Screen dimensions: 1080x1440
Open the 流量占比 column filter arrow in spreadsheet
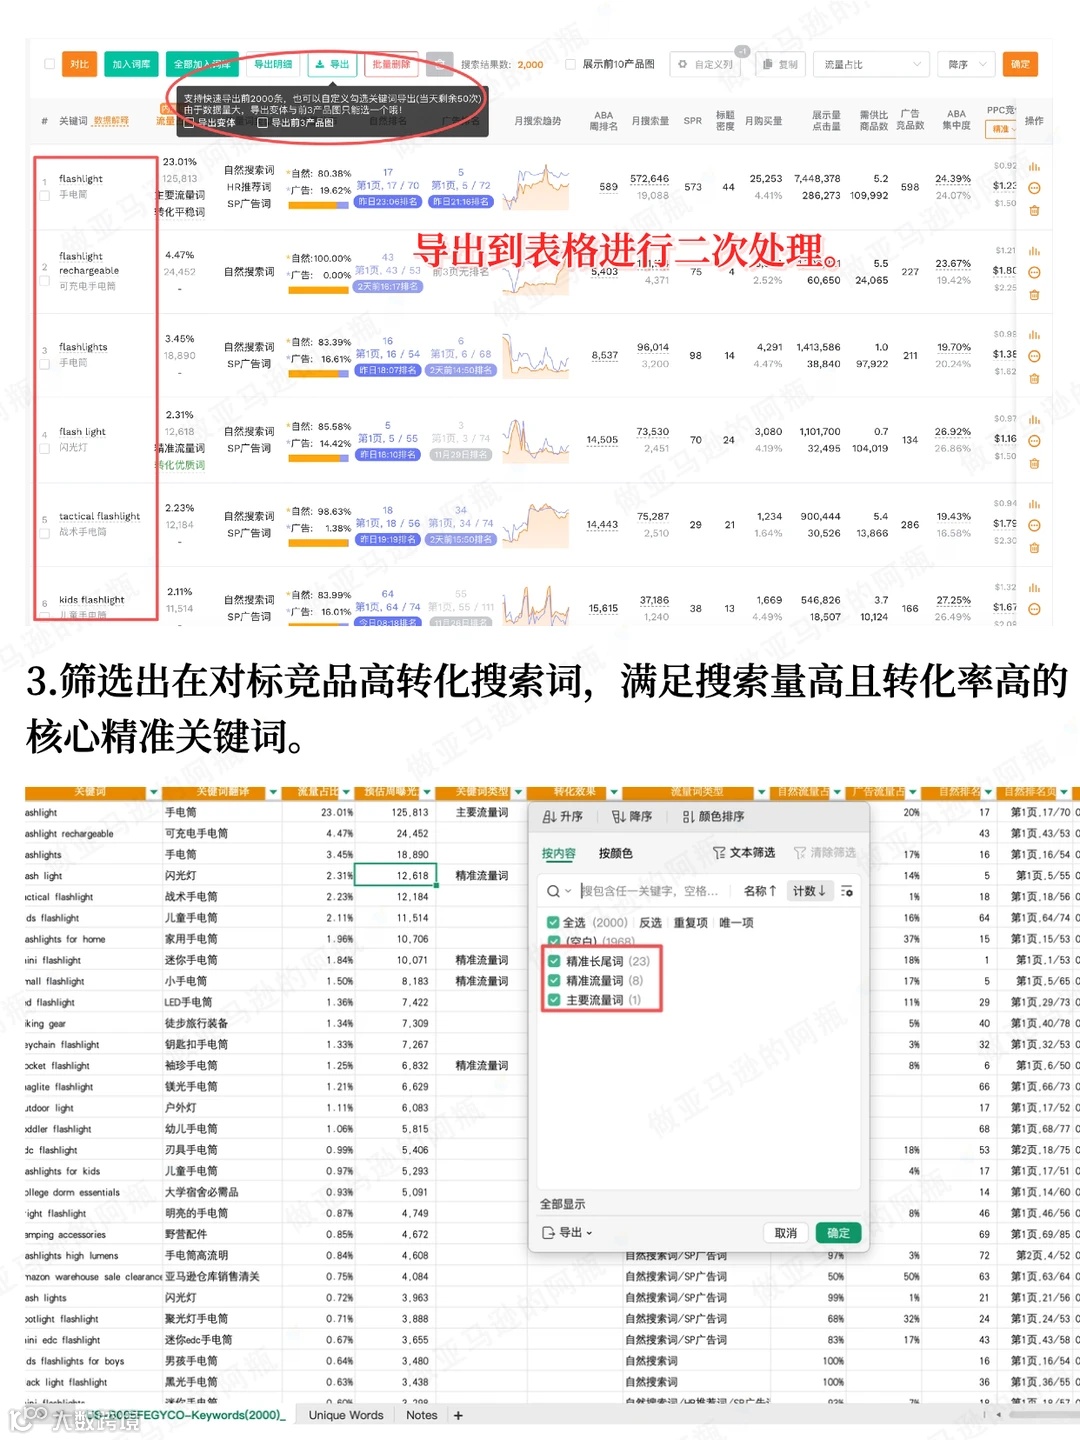click(x=347, y=793)
